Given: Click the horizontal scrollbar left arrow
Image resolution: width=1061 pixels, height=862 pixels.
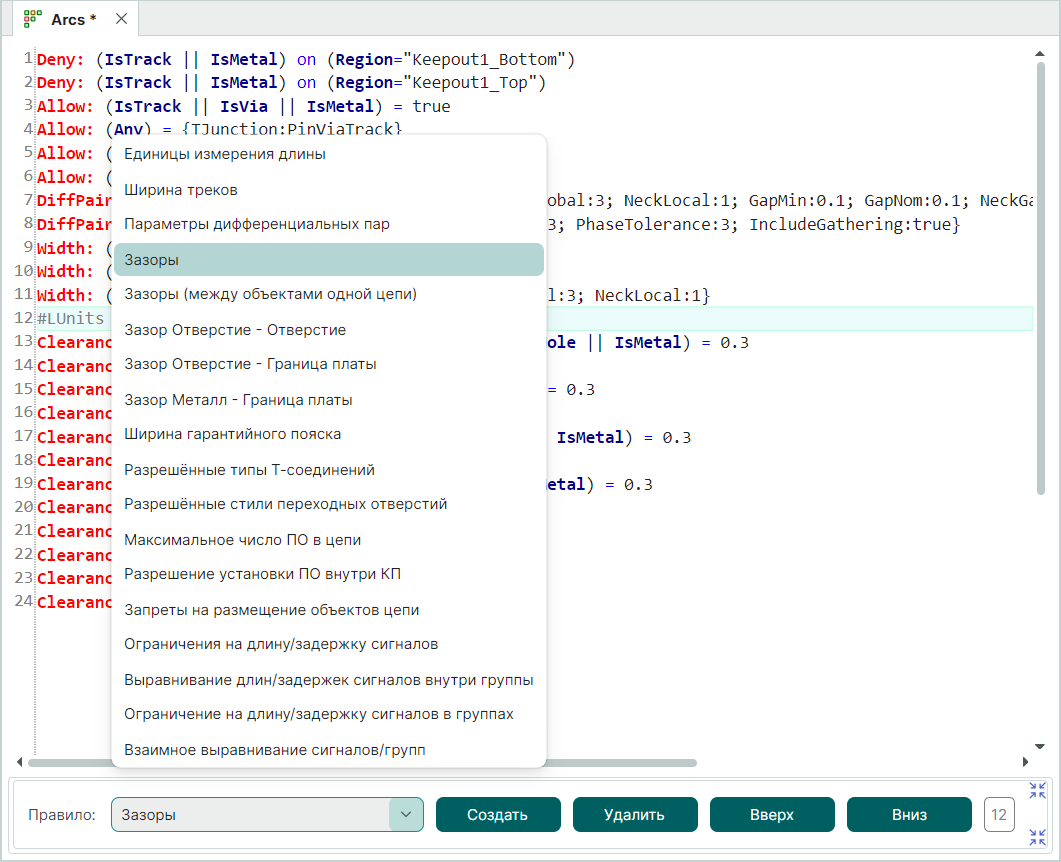Looking at the screenshot, I should (x=20, y=762).
